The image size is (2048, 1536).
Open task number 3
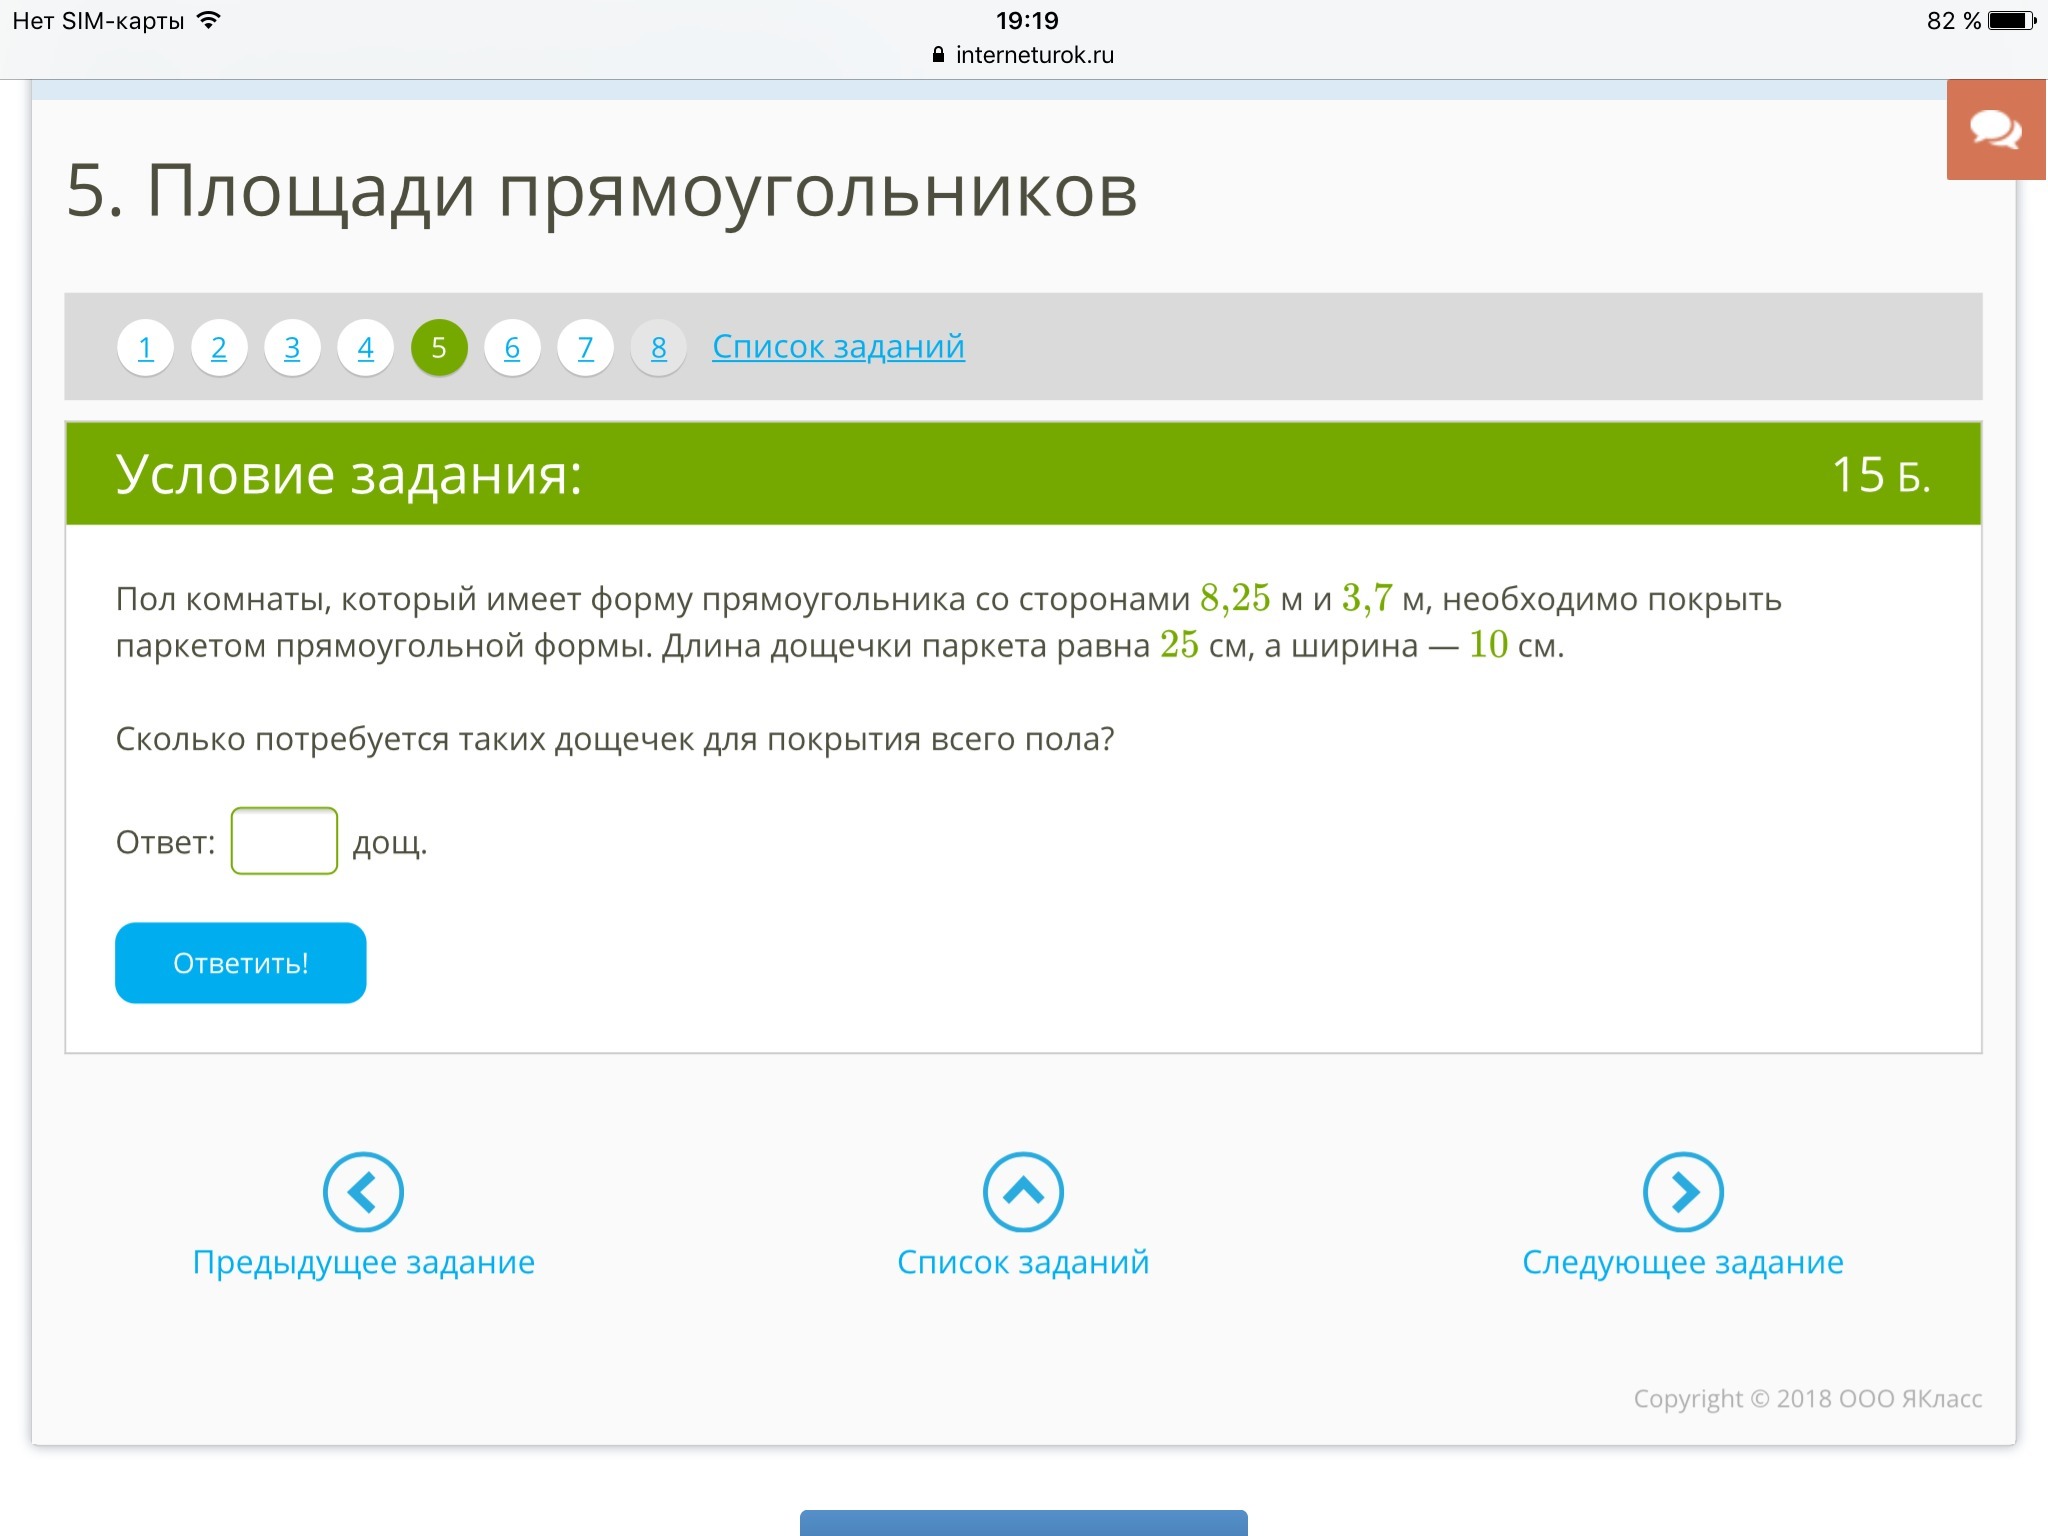click(x=292, y=348)
